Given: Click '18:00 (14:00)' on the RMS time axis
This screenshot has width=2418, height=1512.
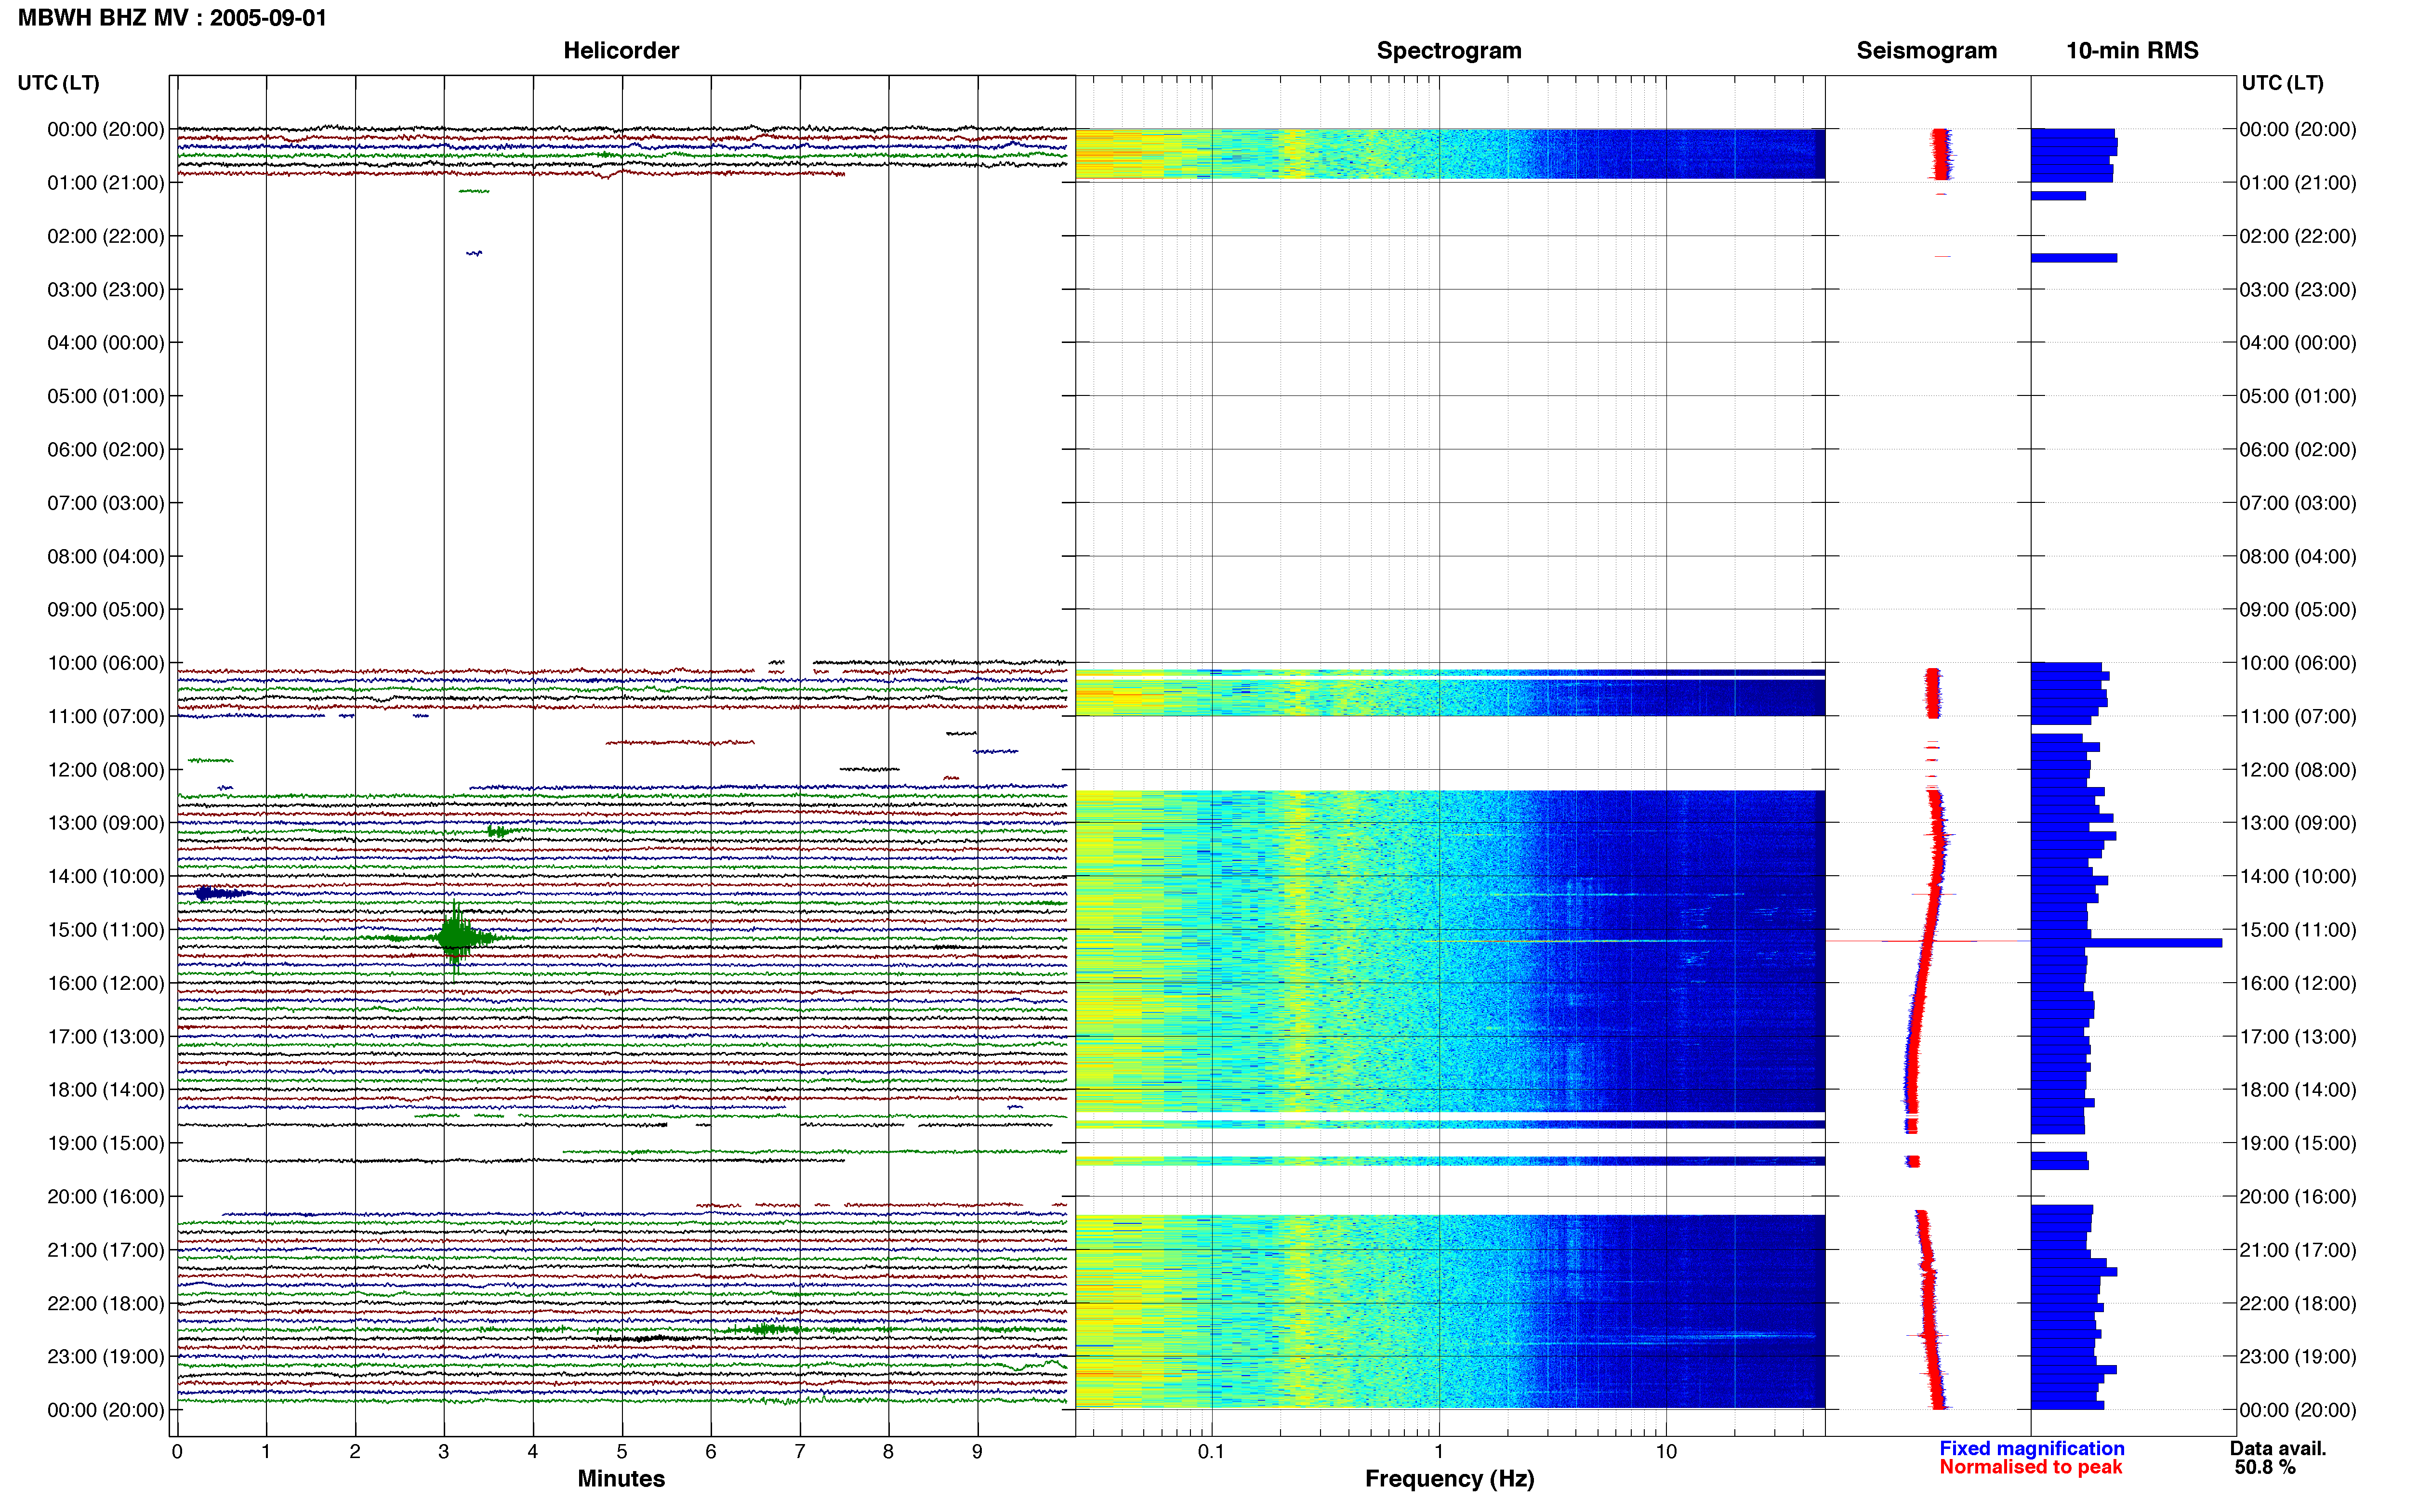Looking at the screenshot, I should 2298,1090.
